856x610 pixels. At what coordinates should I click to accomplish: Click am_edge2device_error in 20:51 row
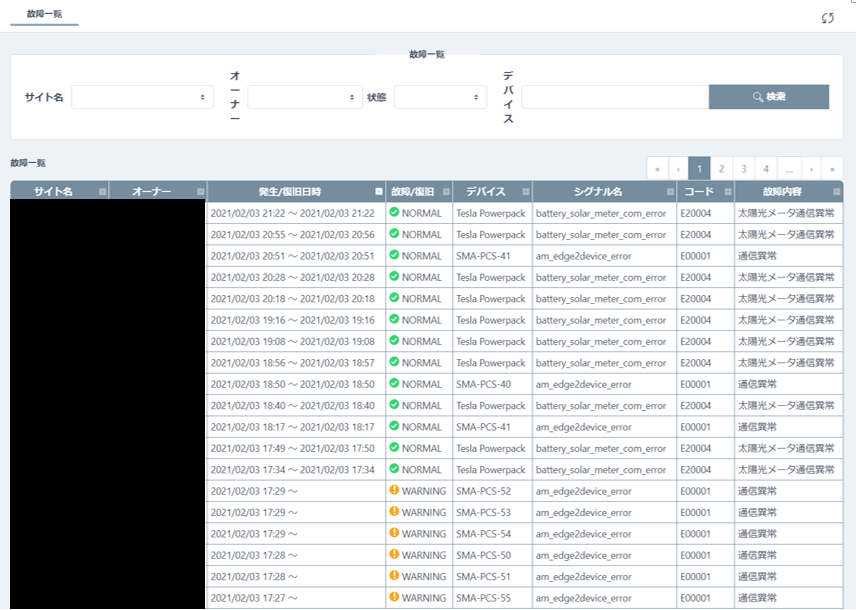point(583,256)
